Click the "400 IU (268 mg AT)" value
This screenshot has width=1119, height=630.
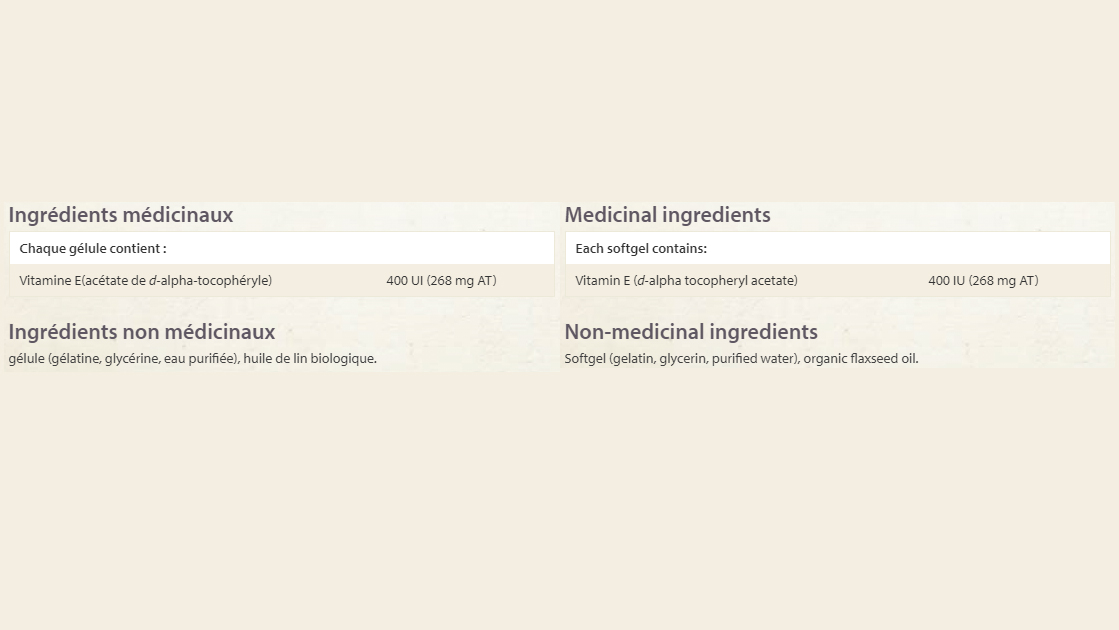click(983, 281)
